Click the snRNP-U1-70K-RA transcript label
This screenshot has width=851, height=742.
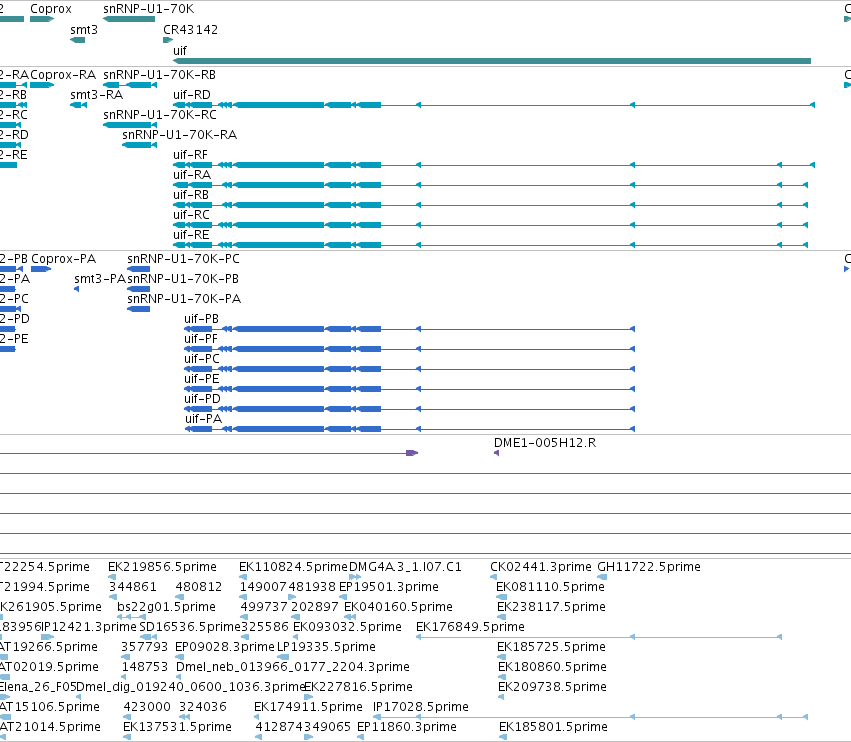coord(179,135)
